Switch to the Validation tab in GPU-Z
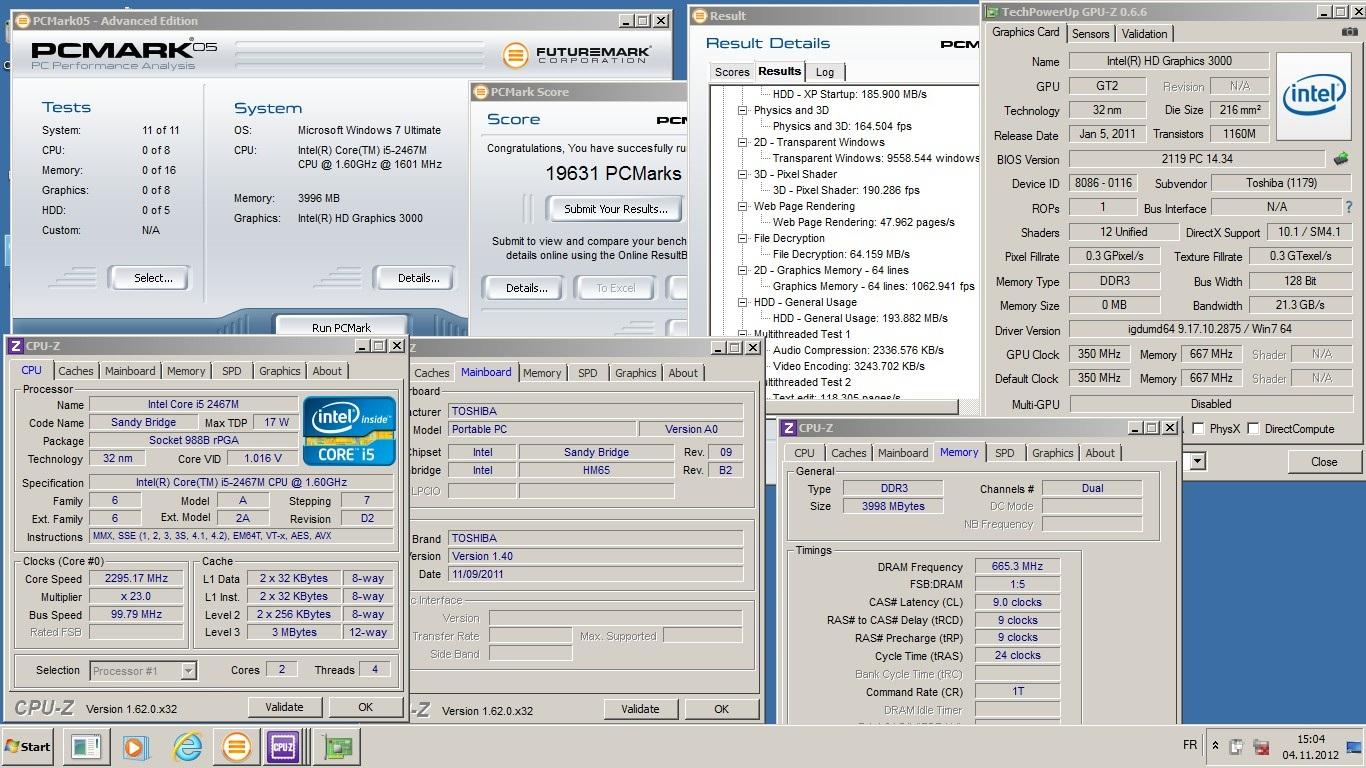 (x=1144, y=34)
